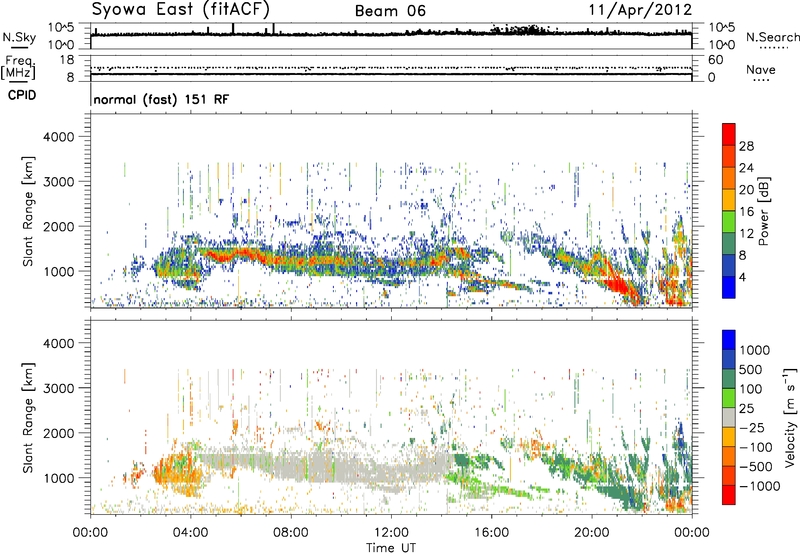Click the intense red echo patch near 21:00 in the power plot
Image resolution: width=800 pixels, height=554 pixels.
coord(618,286)
